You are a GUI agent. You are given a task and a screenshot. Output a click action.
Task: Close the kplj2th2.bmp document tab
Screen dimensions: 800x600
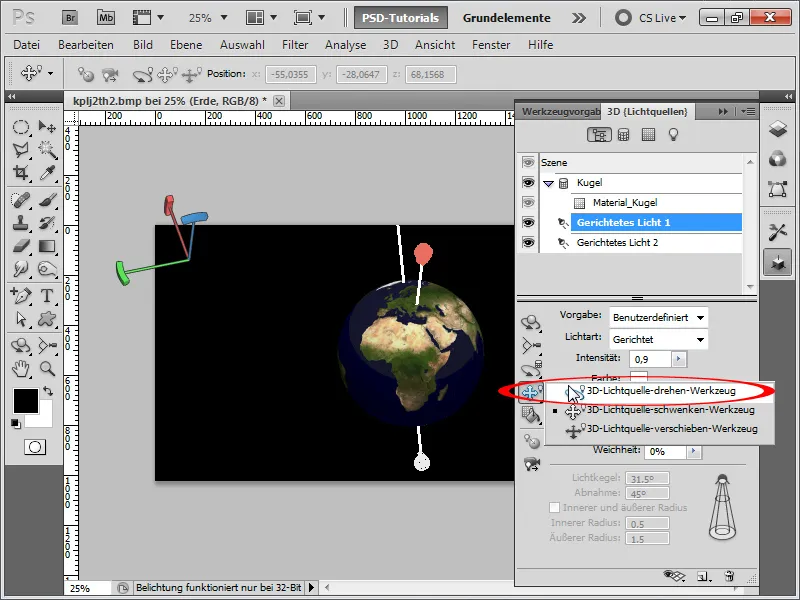pyautogui.click(x=279, y=101)
